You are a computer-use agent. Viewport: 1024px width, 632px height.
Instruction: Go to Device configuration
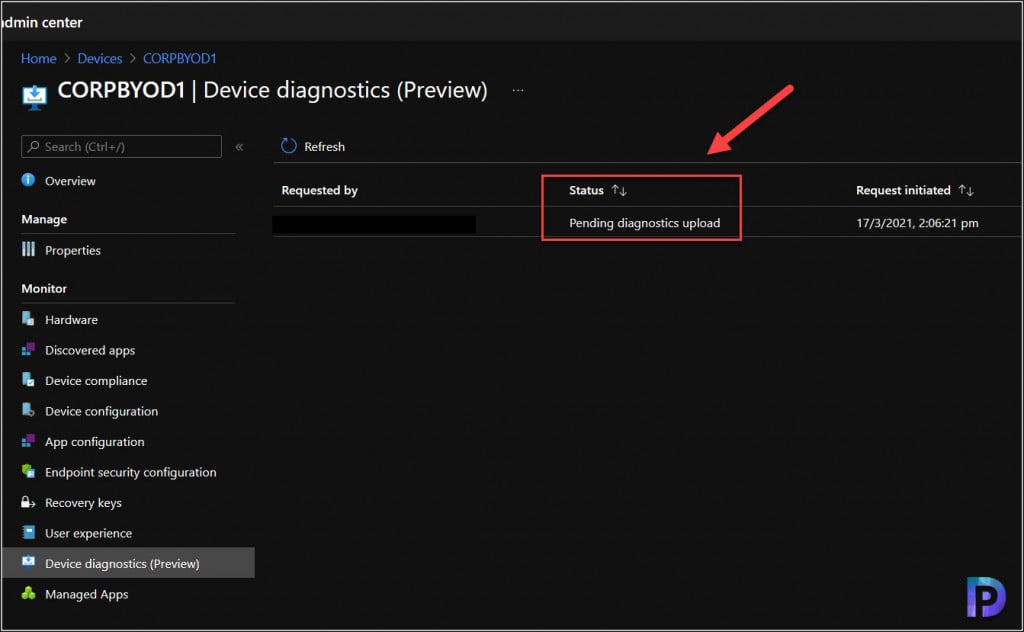(101, 411)
